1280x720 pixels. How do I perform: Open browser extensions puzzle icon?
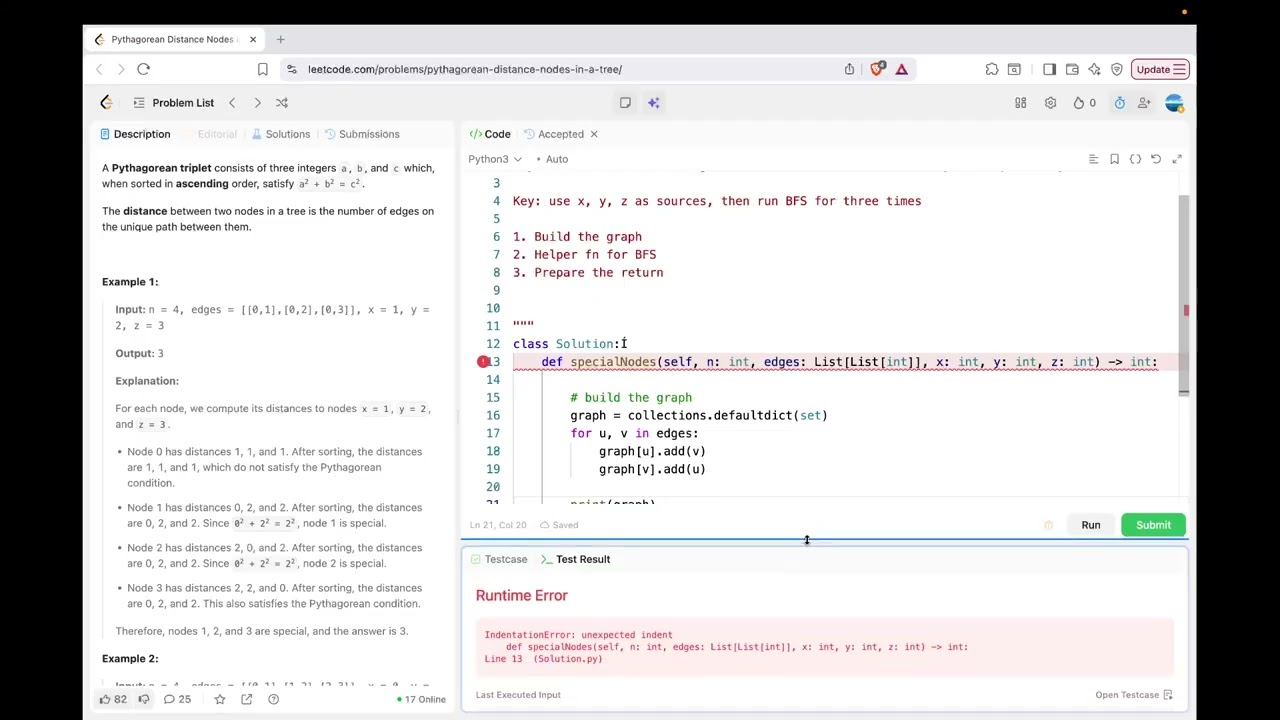tap(992, 69)
